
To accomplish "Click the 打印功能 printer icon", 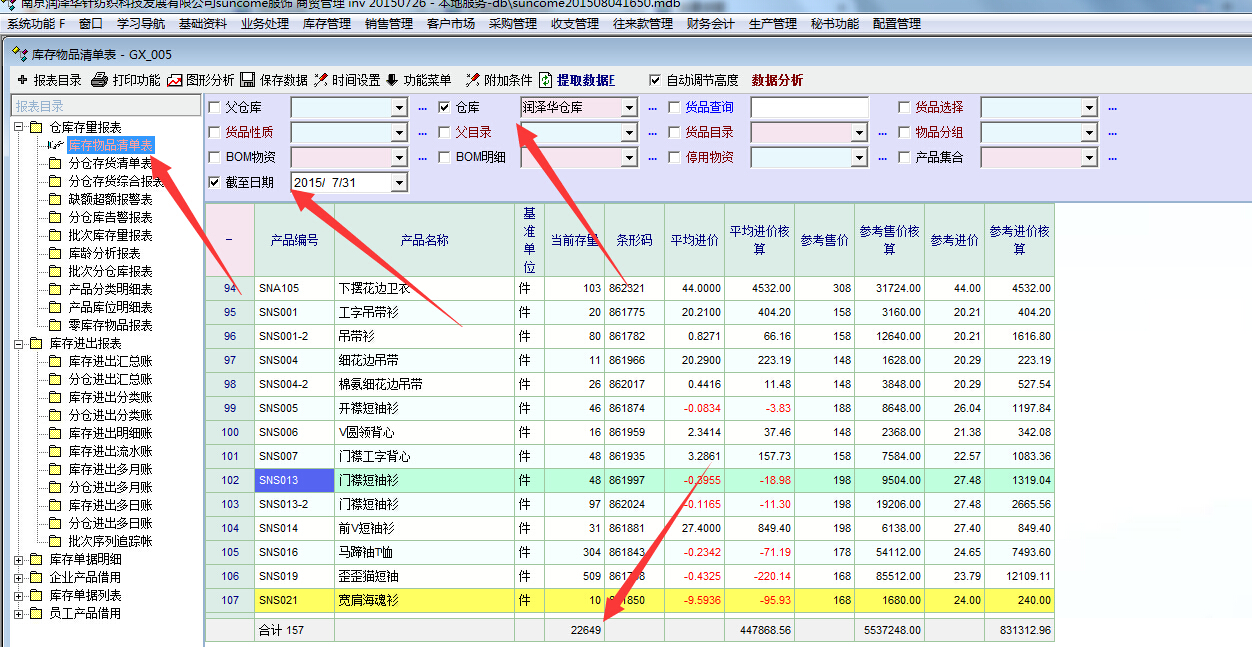I will 99,80.
